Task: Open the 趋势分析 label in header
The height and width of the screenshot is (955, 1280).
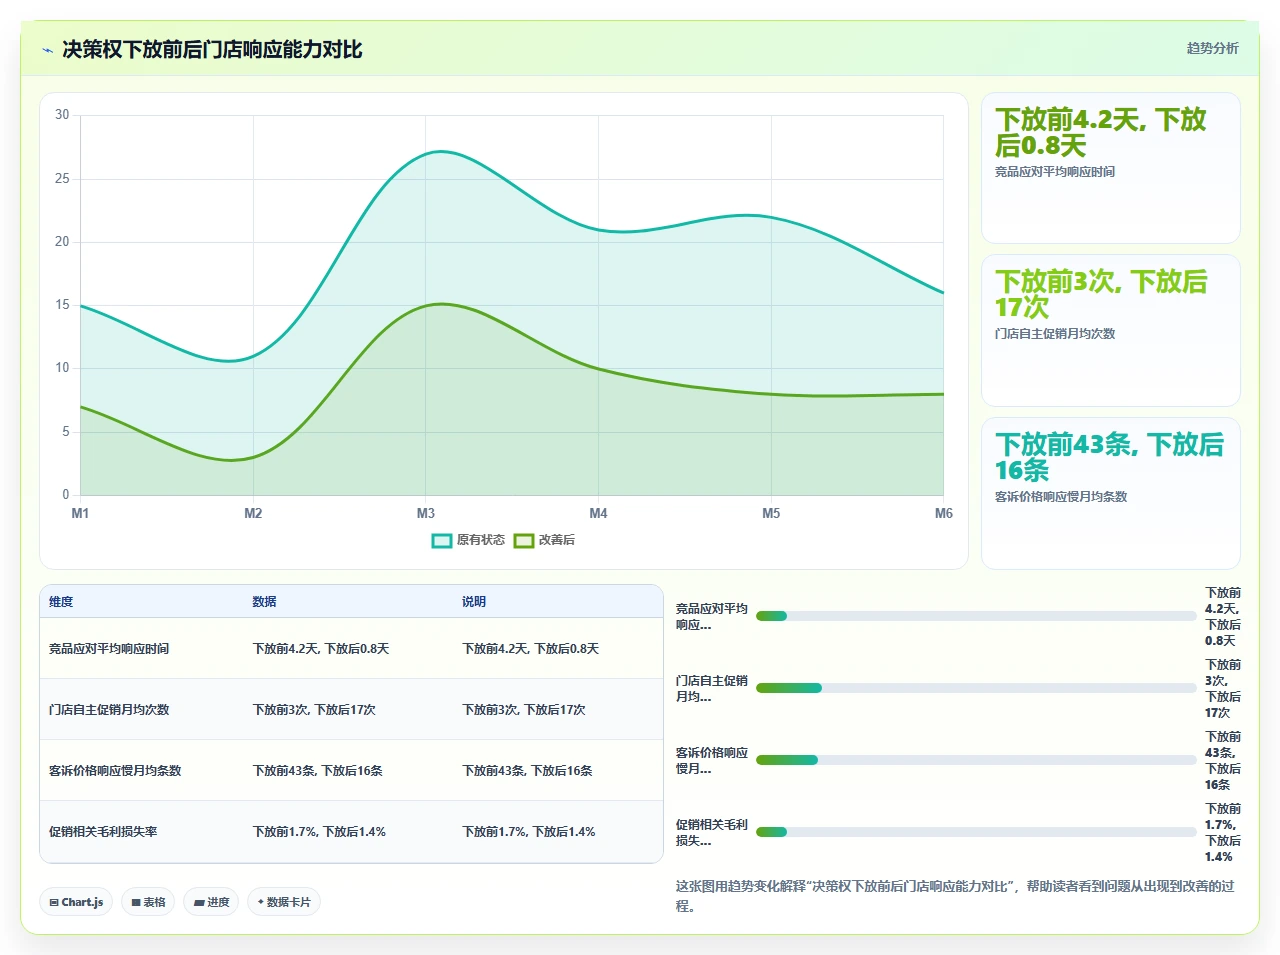Action: 1212,48
